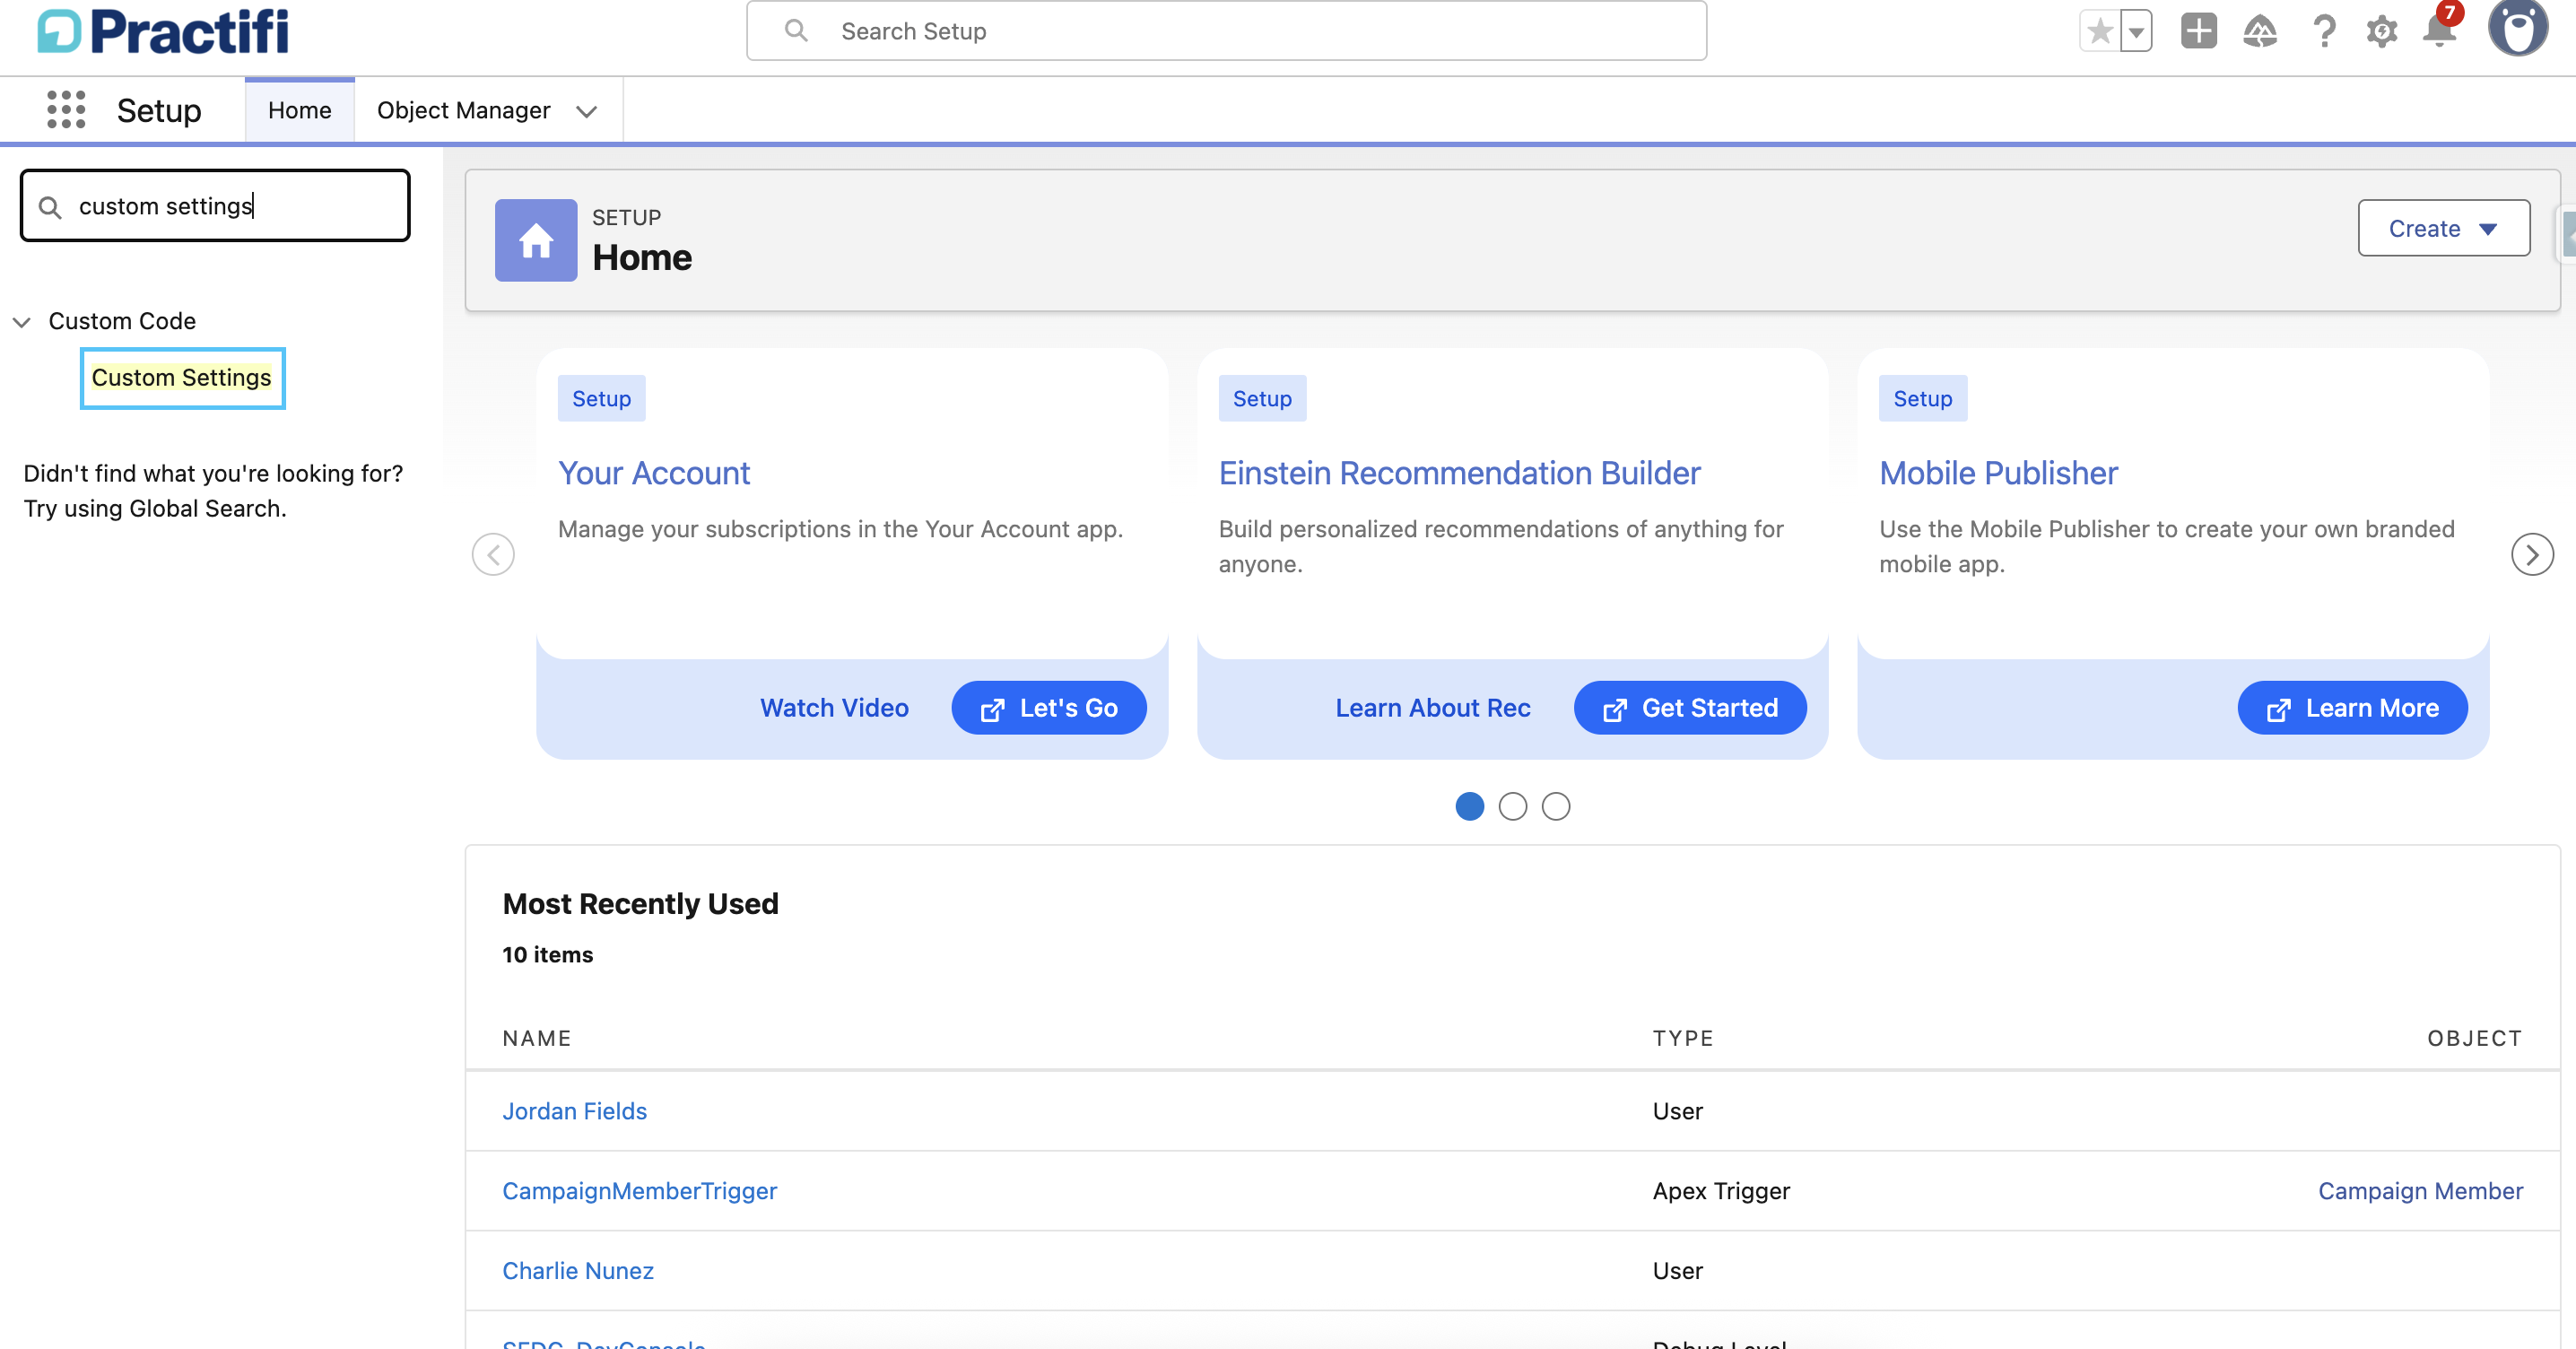Open the user profile avatar

(2518, 29)
